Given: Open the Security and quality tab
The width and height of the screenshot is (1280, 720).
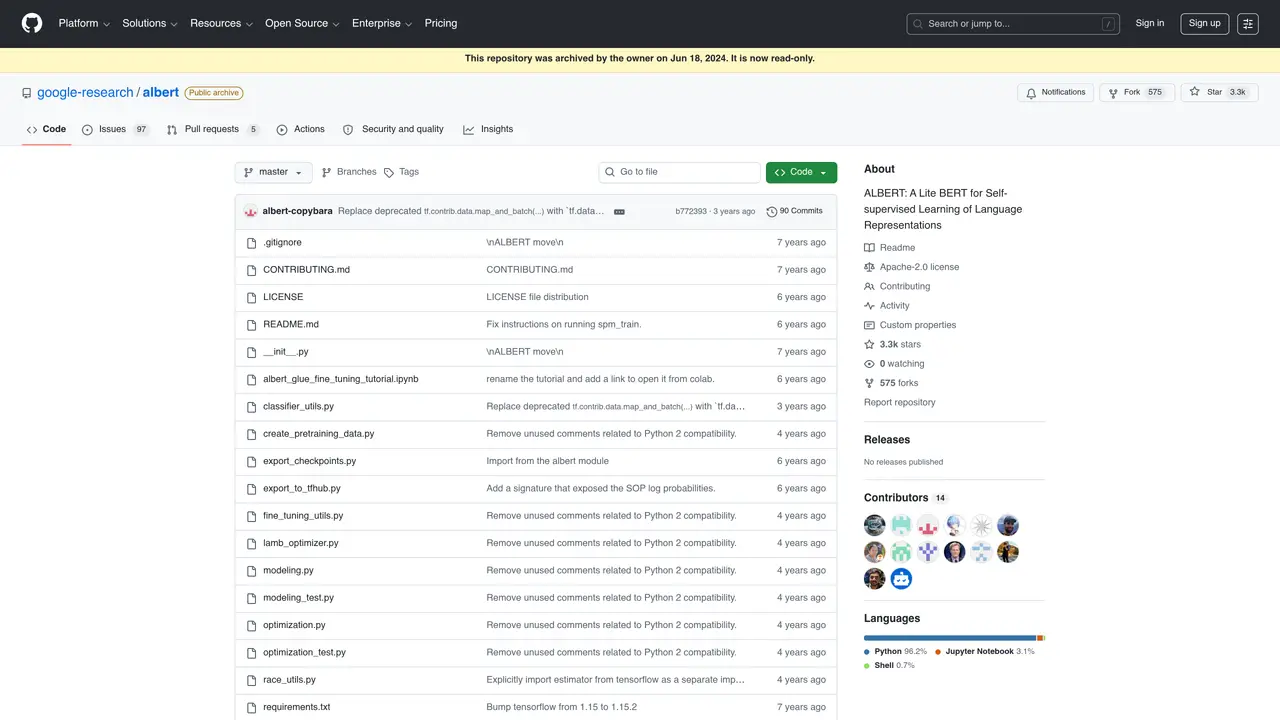Looking at the screenshot, I should click(x=393, y=129).
